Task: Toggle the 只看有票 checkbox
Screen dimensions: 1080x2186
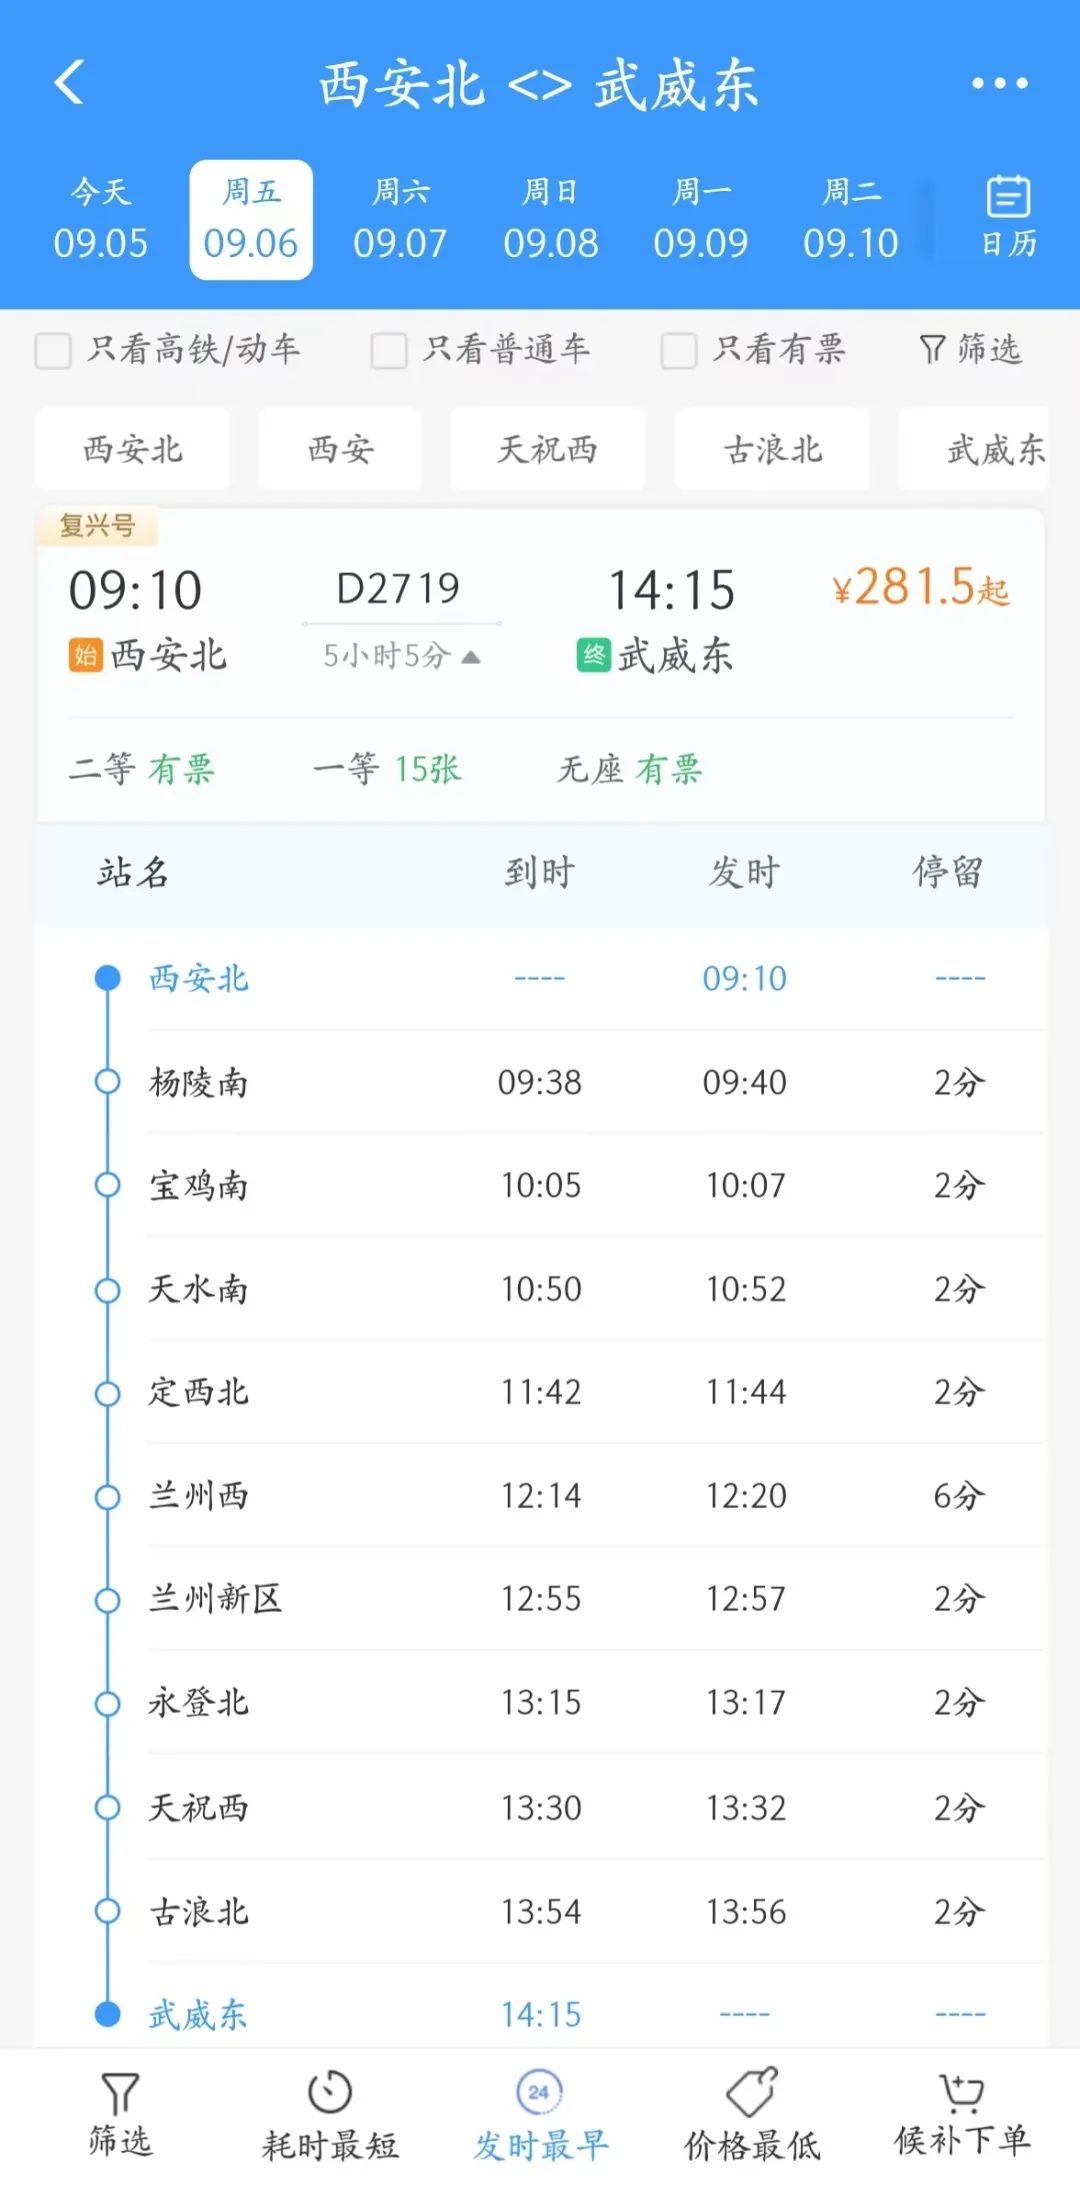Action: pyautogui.click(x=678, y=351)
